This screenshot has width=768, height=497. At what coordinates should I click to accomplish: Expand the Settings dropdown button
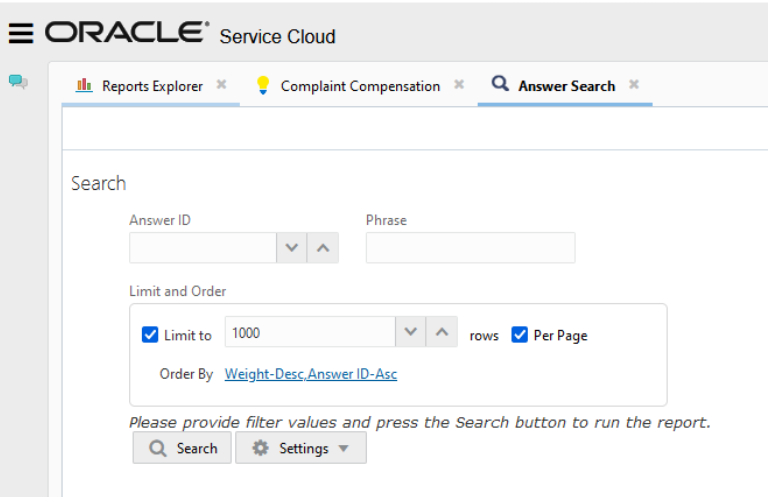(x=301, y=448)
